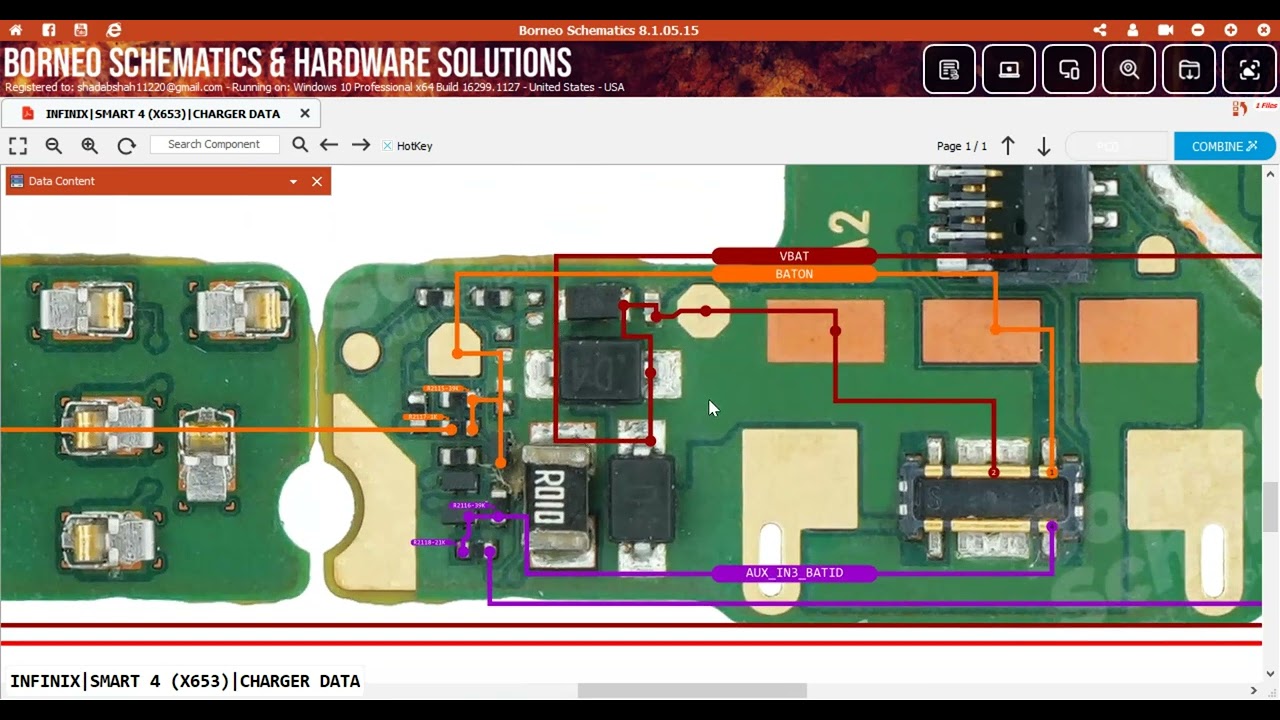The height and width of the screenshot is (720, 1280).
Task: Click the AUX_IN3_BATID net label
Action: pyautogui.click(x=794, y=573)
